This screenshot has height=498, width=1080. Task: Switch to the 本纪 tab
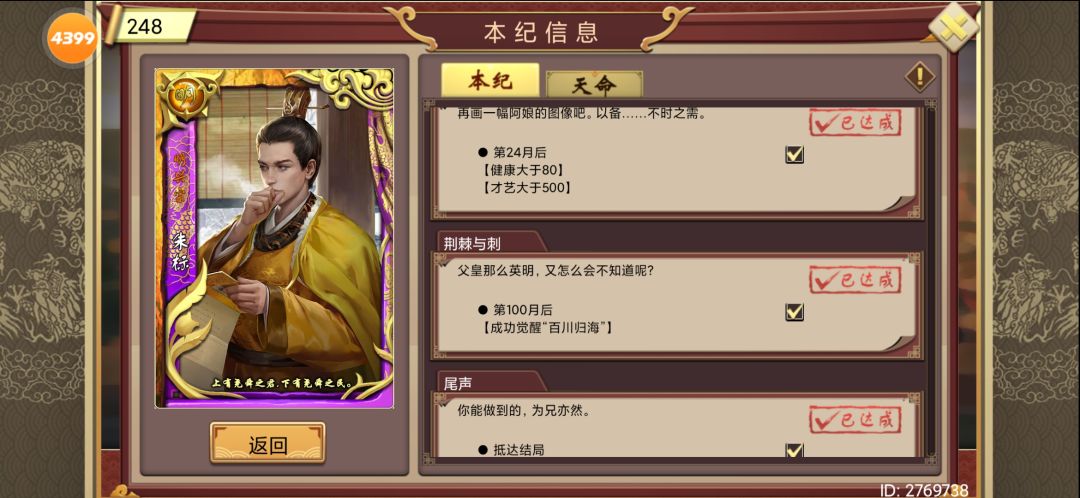pos(490,81)
